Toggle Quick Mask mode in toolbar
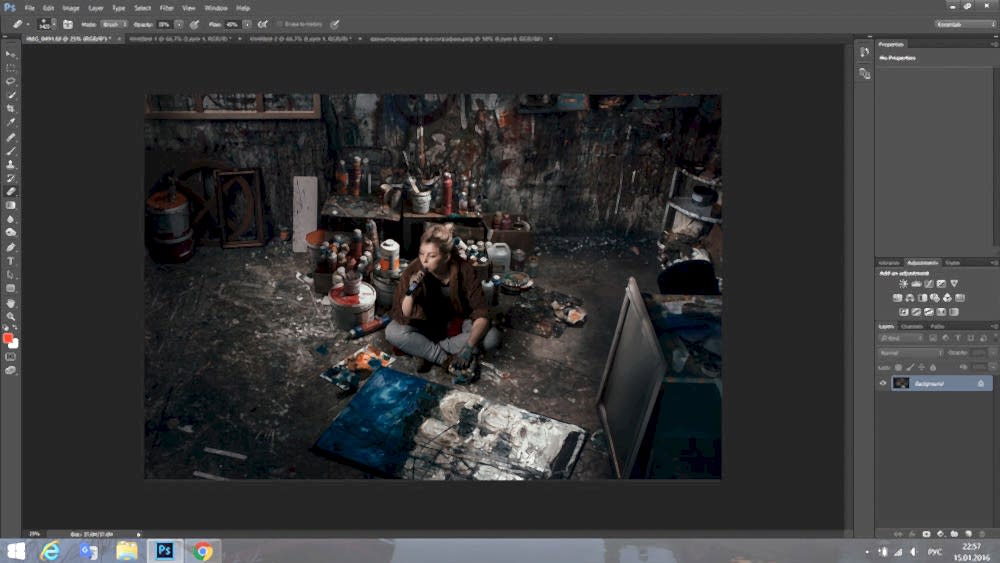Viewport: 1000px width, 563px height. 11,356
